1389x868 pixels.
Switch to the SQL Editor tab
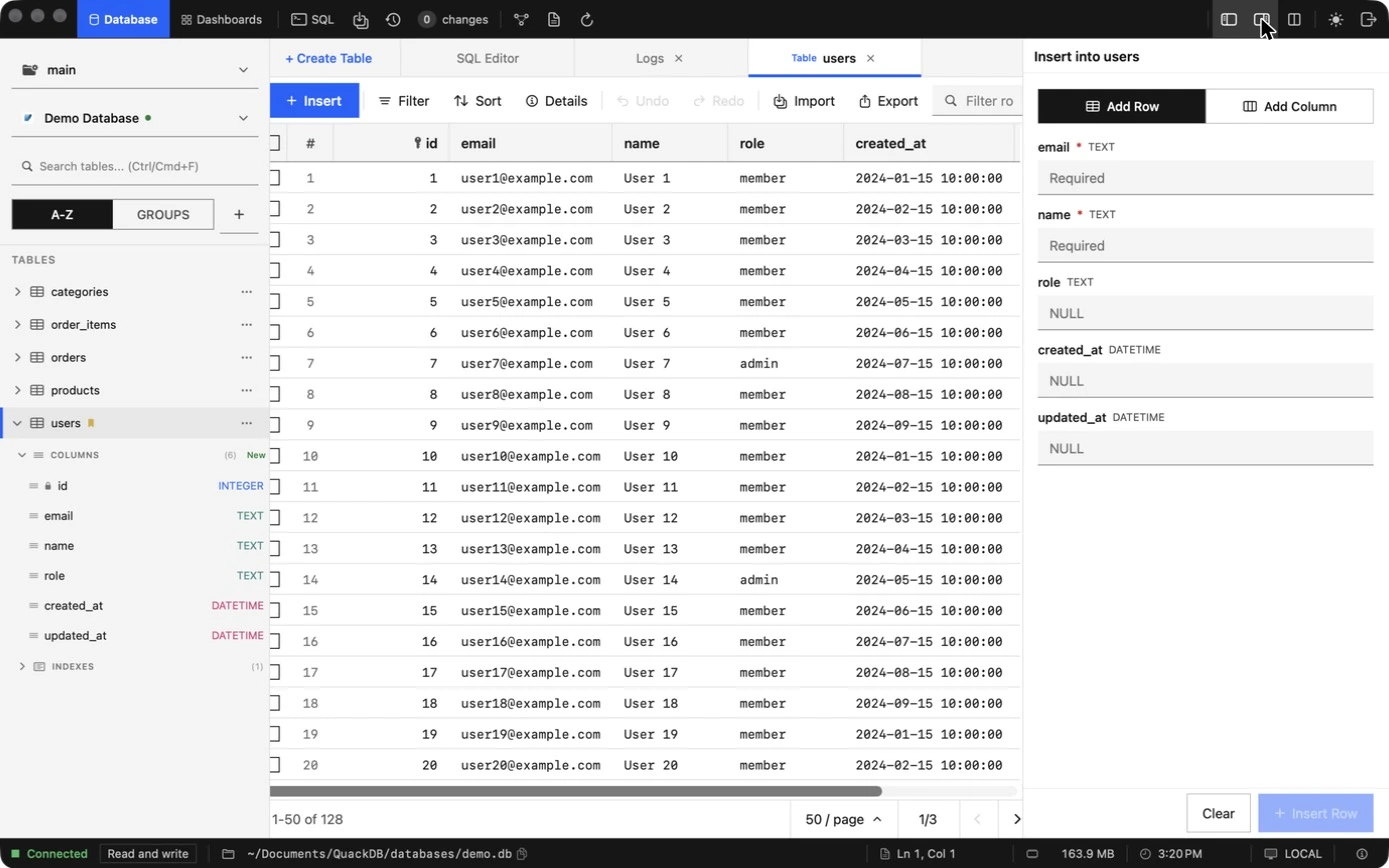487,58
